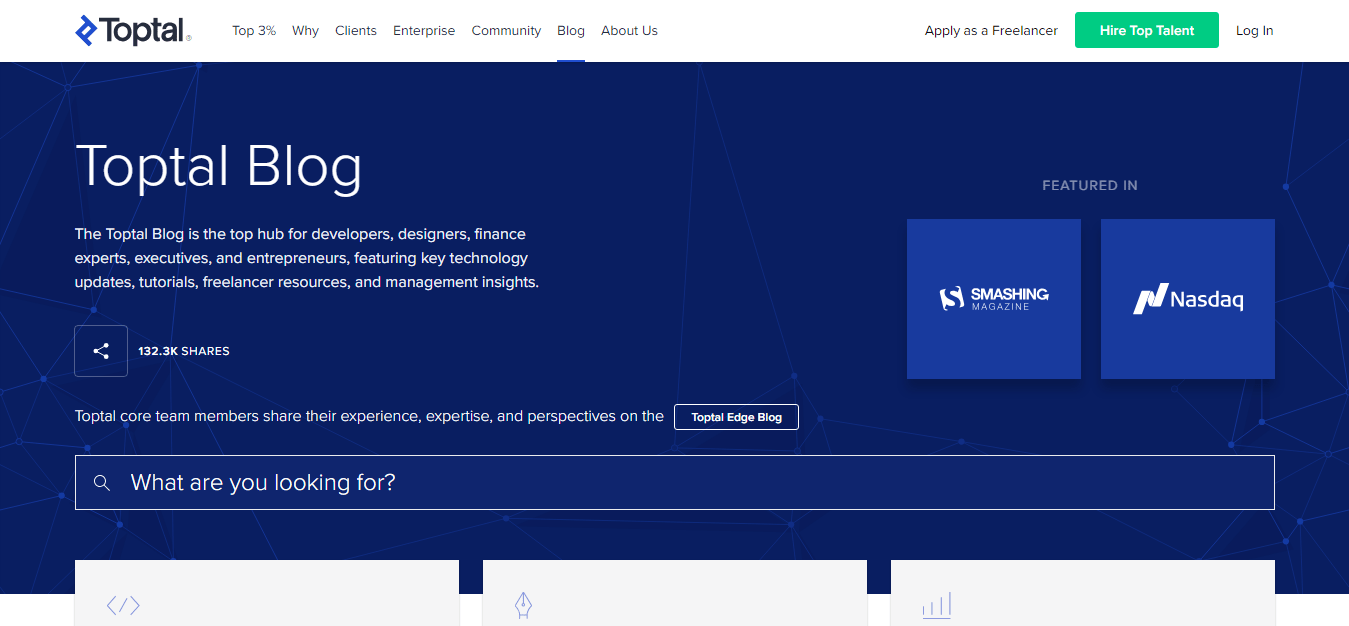Viewport: 1349px width, 626px height.
Task: Click the Hire Top Talent button
Action: pos(1146,30)
